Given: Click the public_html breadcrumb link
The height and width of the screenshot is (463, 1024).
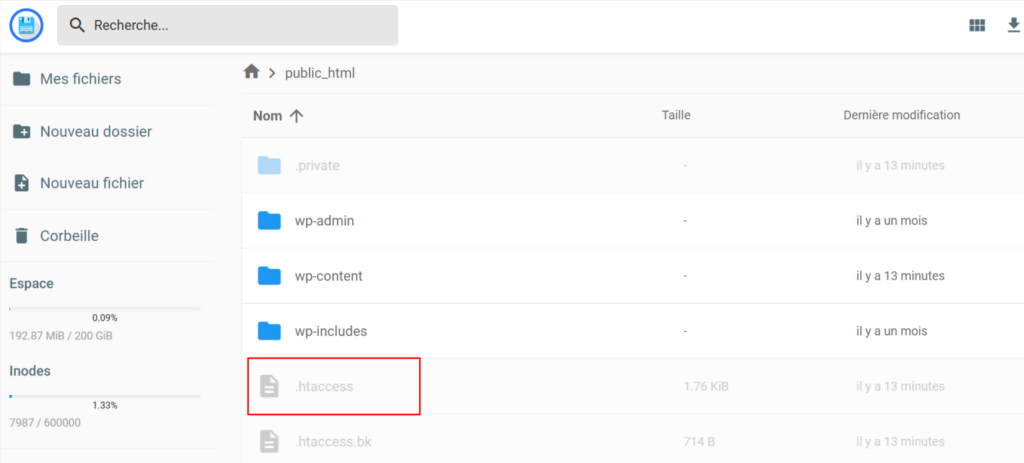Looking at the screenshot, I should point(320,73).
